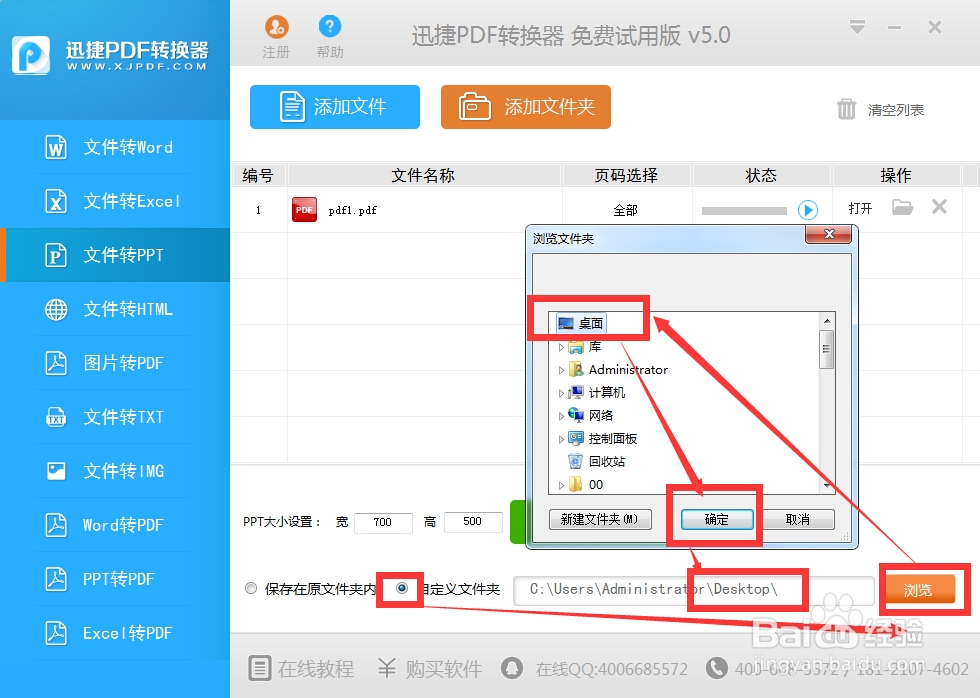This screenshot has height=698, width=980.
Task: Open the 文件转HTML section
Action: pyautogui.click(x=55, y=309)
